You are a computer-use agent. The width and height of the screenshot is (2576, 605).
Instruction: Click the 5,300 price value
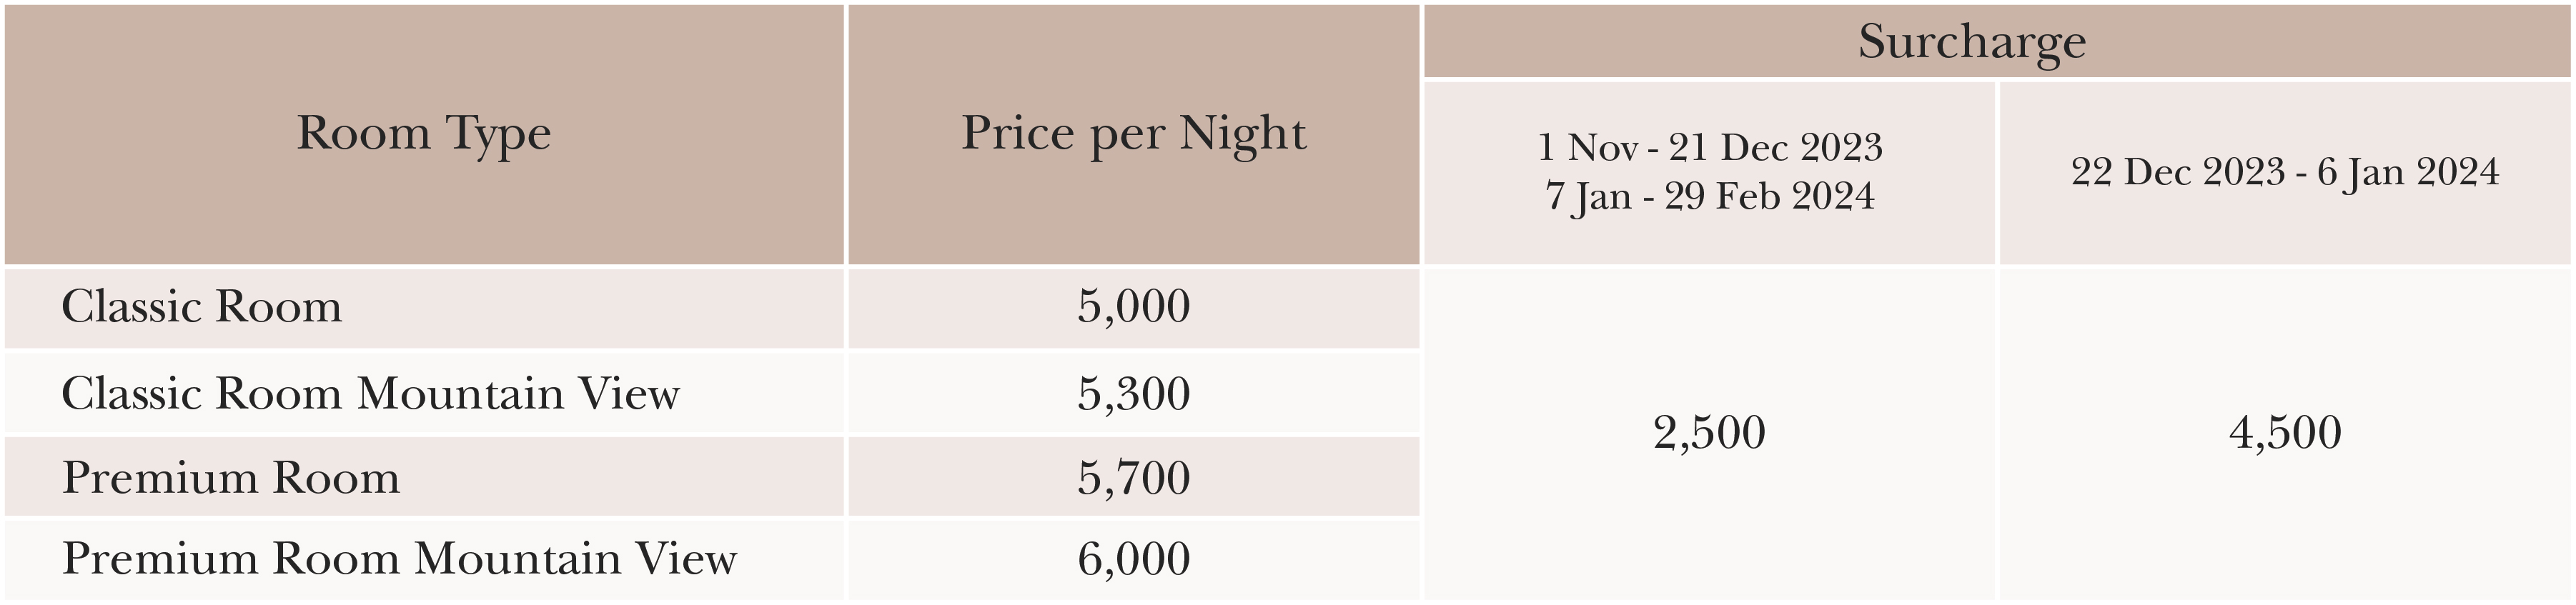(1134, 394)
